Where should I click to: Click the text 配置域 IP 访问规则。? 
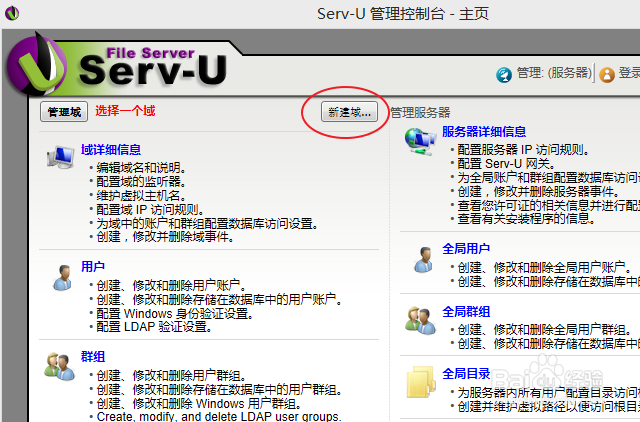pyautogui.click(x=150, y=210)
